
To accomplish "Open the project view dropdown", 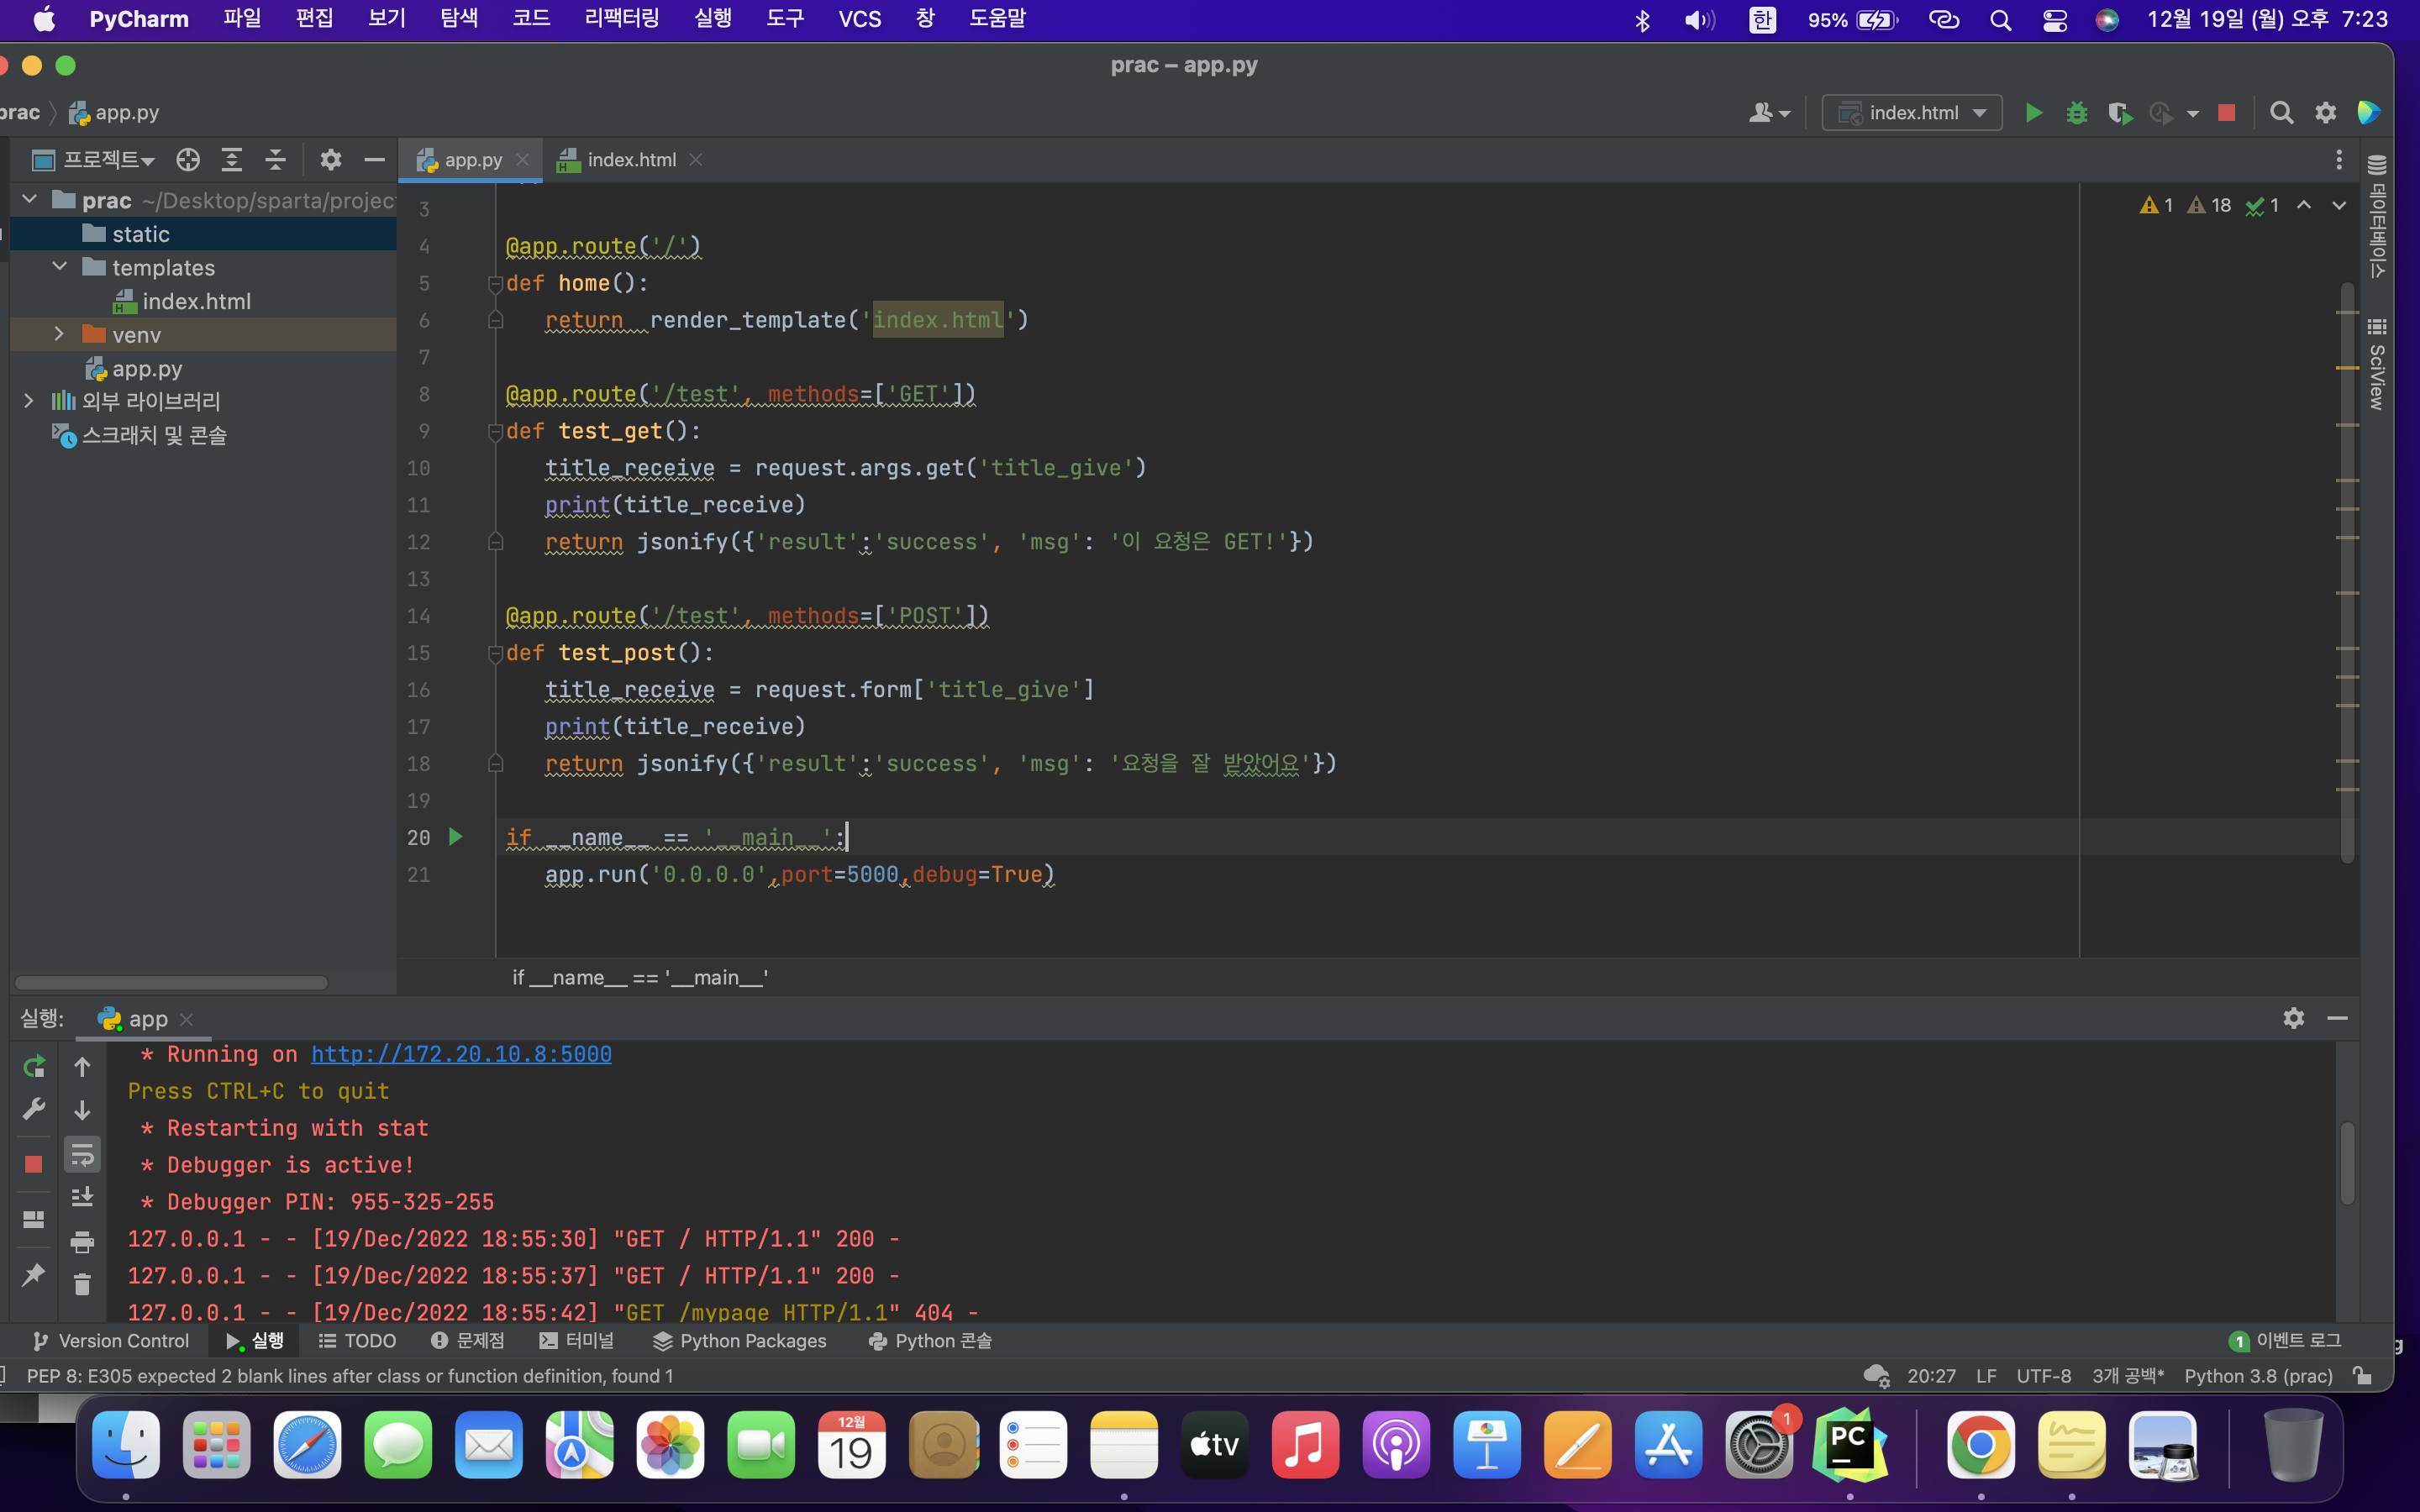I will point(94,160).
